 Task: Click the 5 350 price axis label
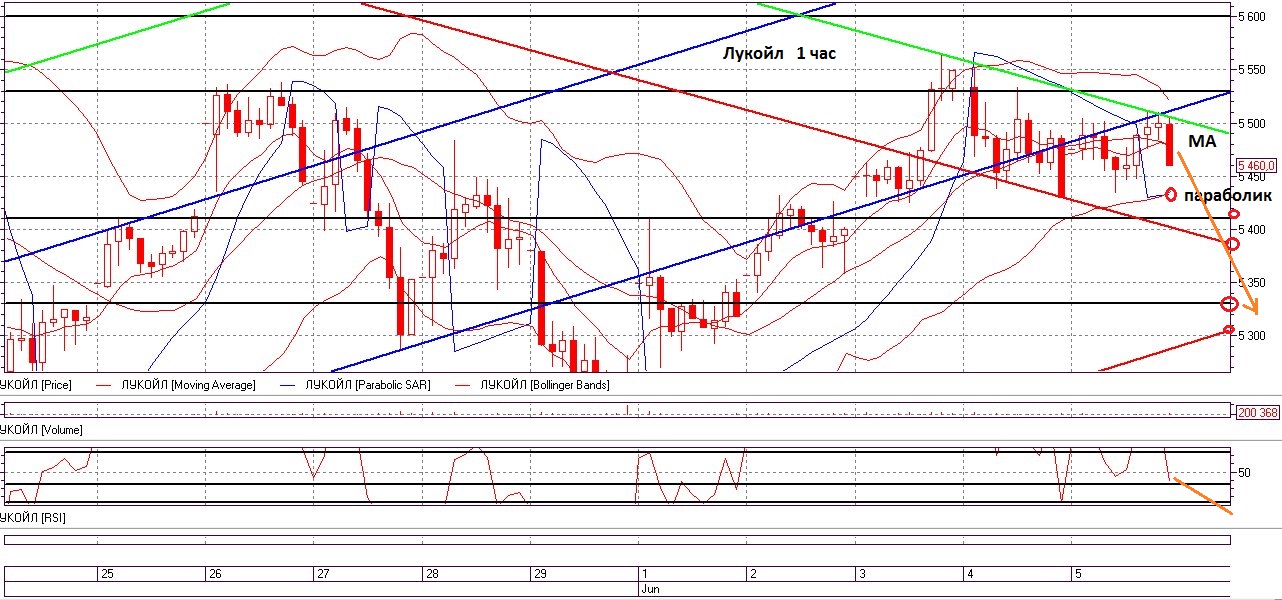[1251, 283]
